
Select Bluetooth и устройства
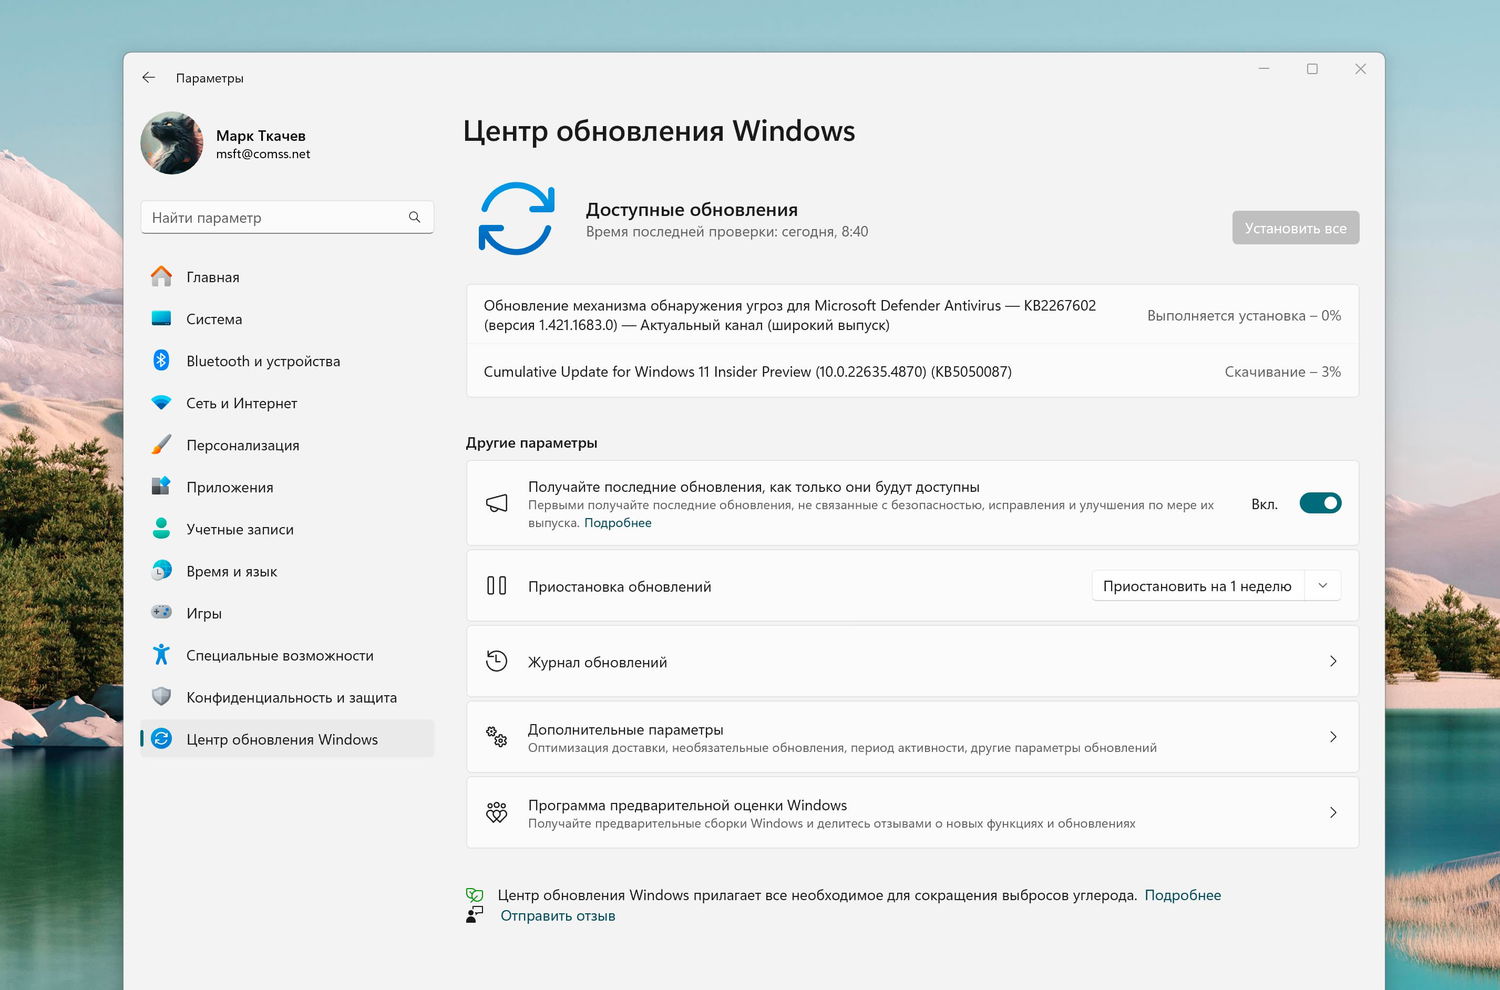288,361
